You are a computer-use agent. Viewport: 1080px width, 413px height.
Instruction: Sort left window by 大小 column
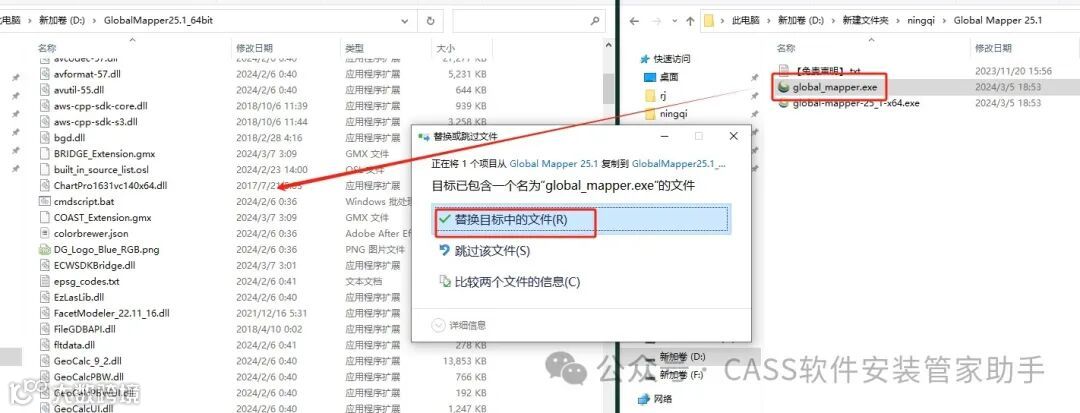click(444, 48)
